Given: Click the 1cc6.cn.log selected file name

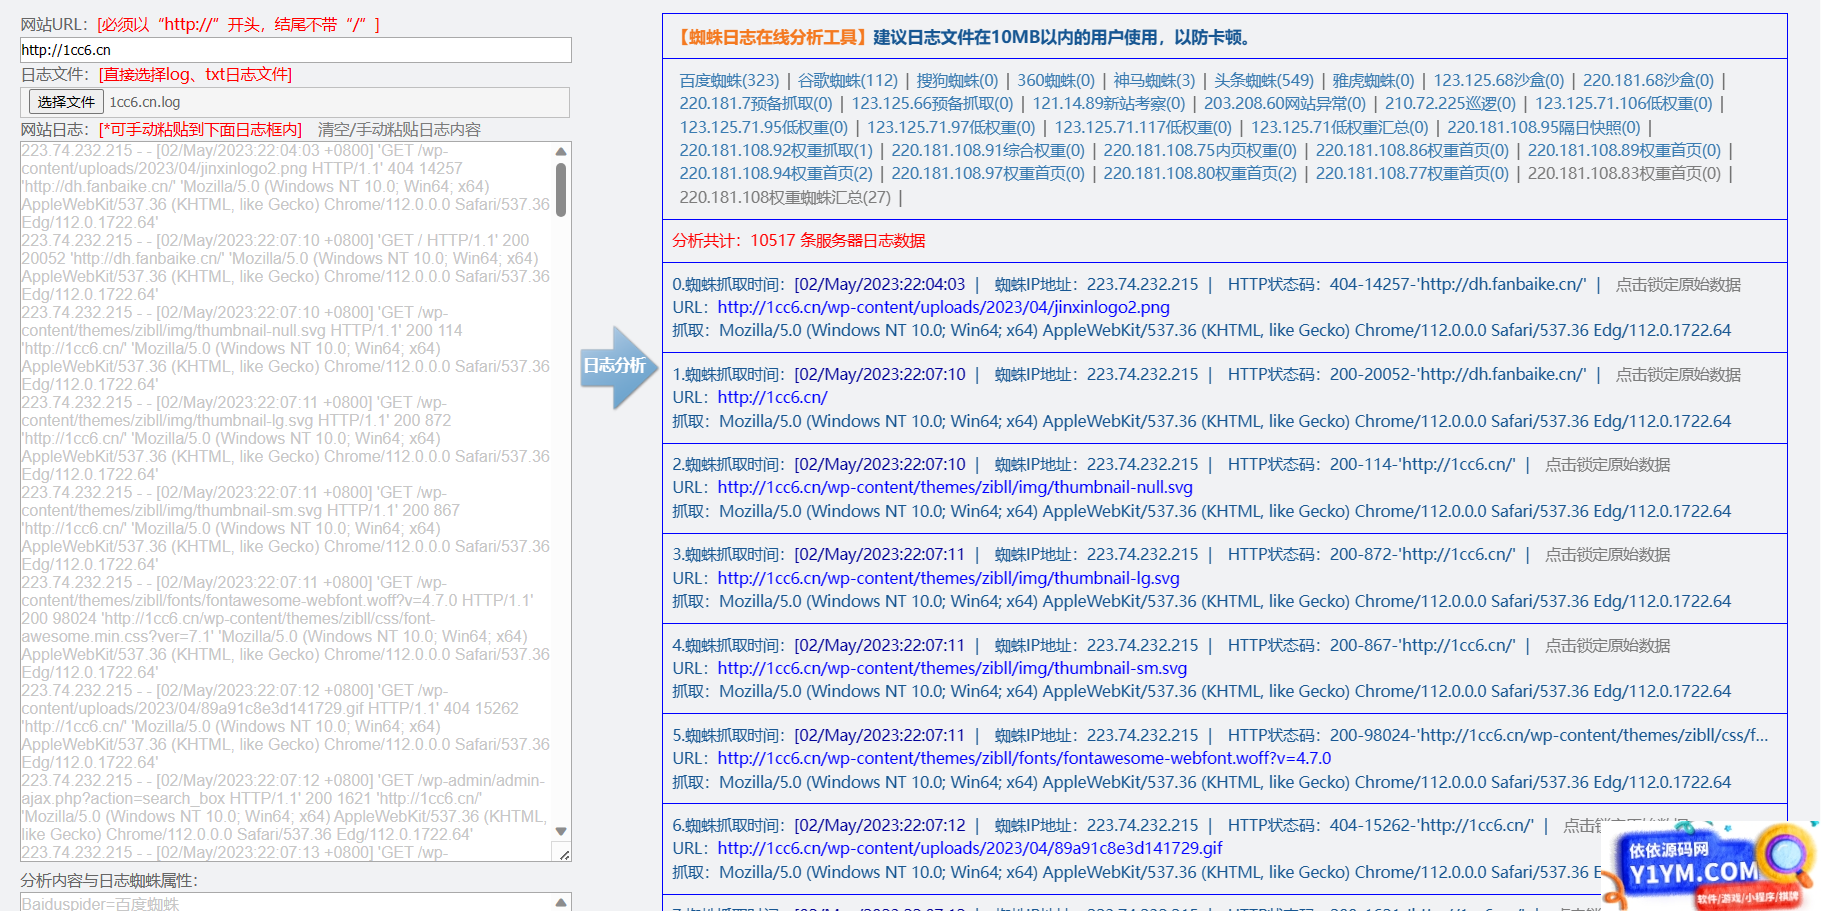Looking at the screenshot, I should coord(145,102).
